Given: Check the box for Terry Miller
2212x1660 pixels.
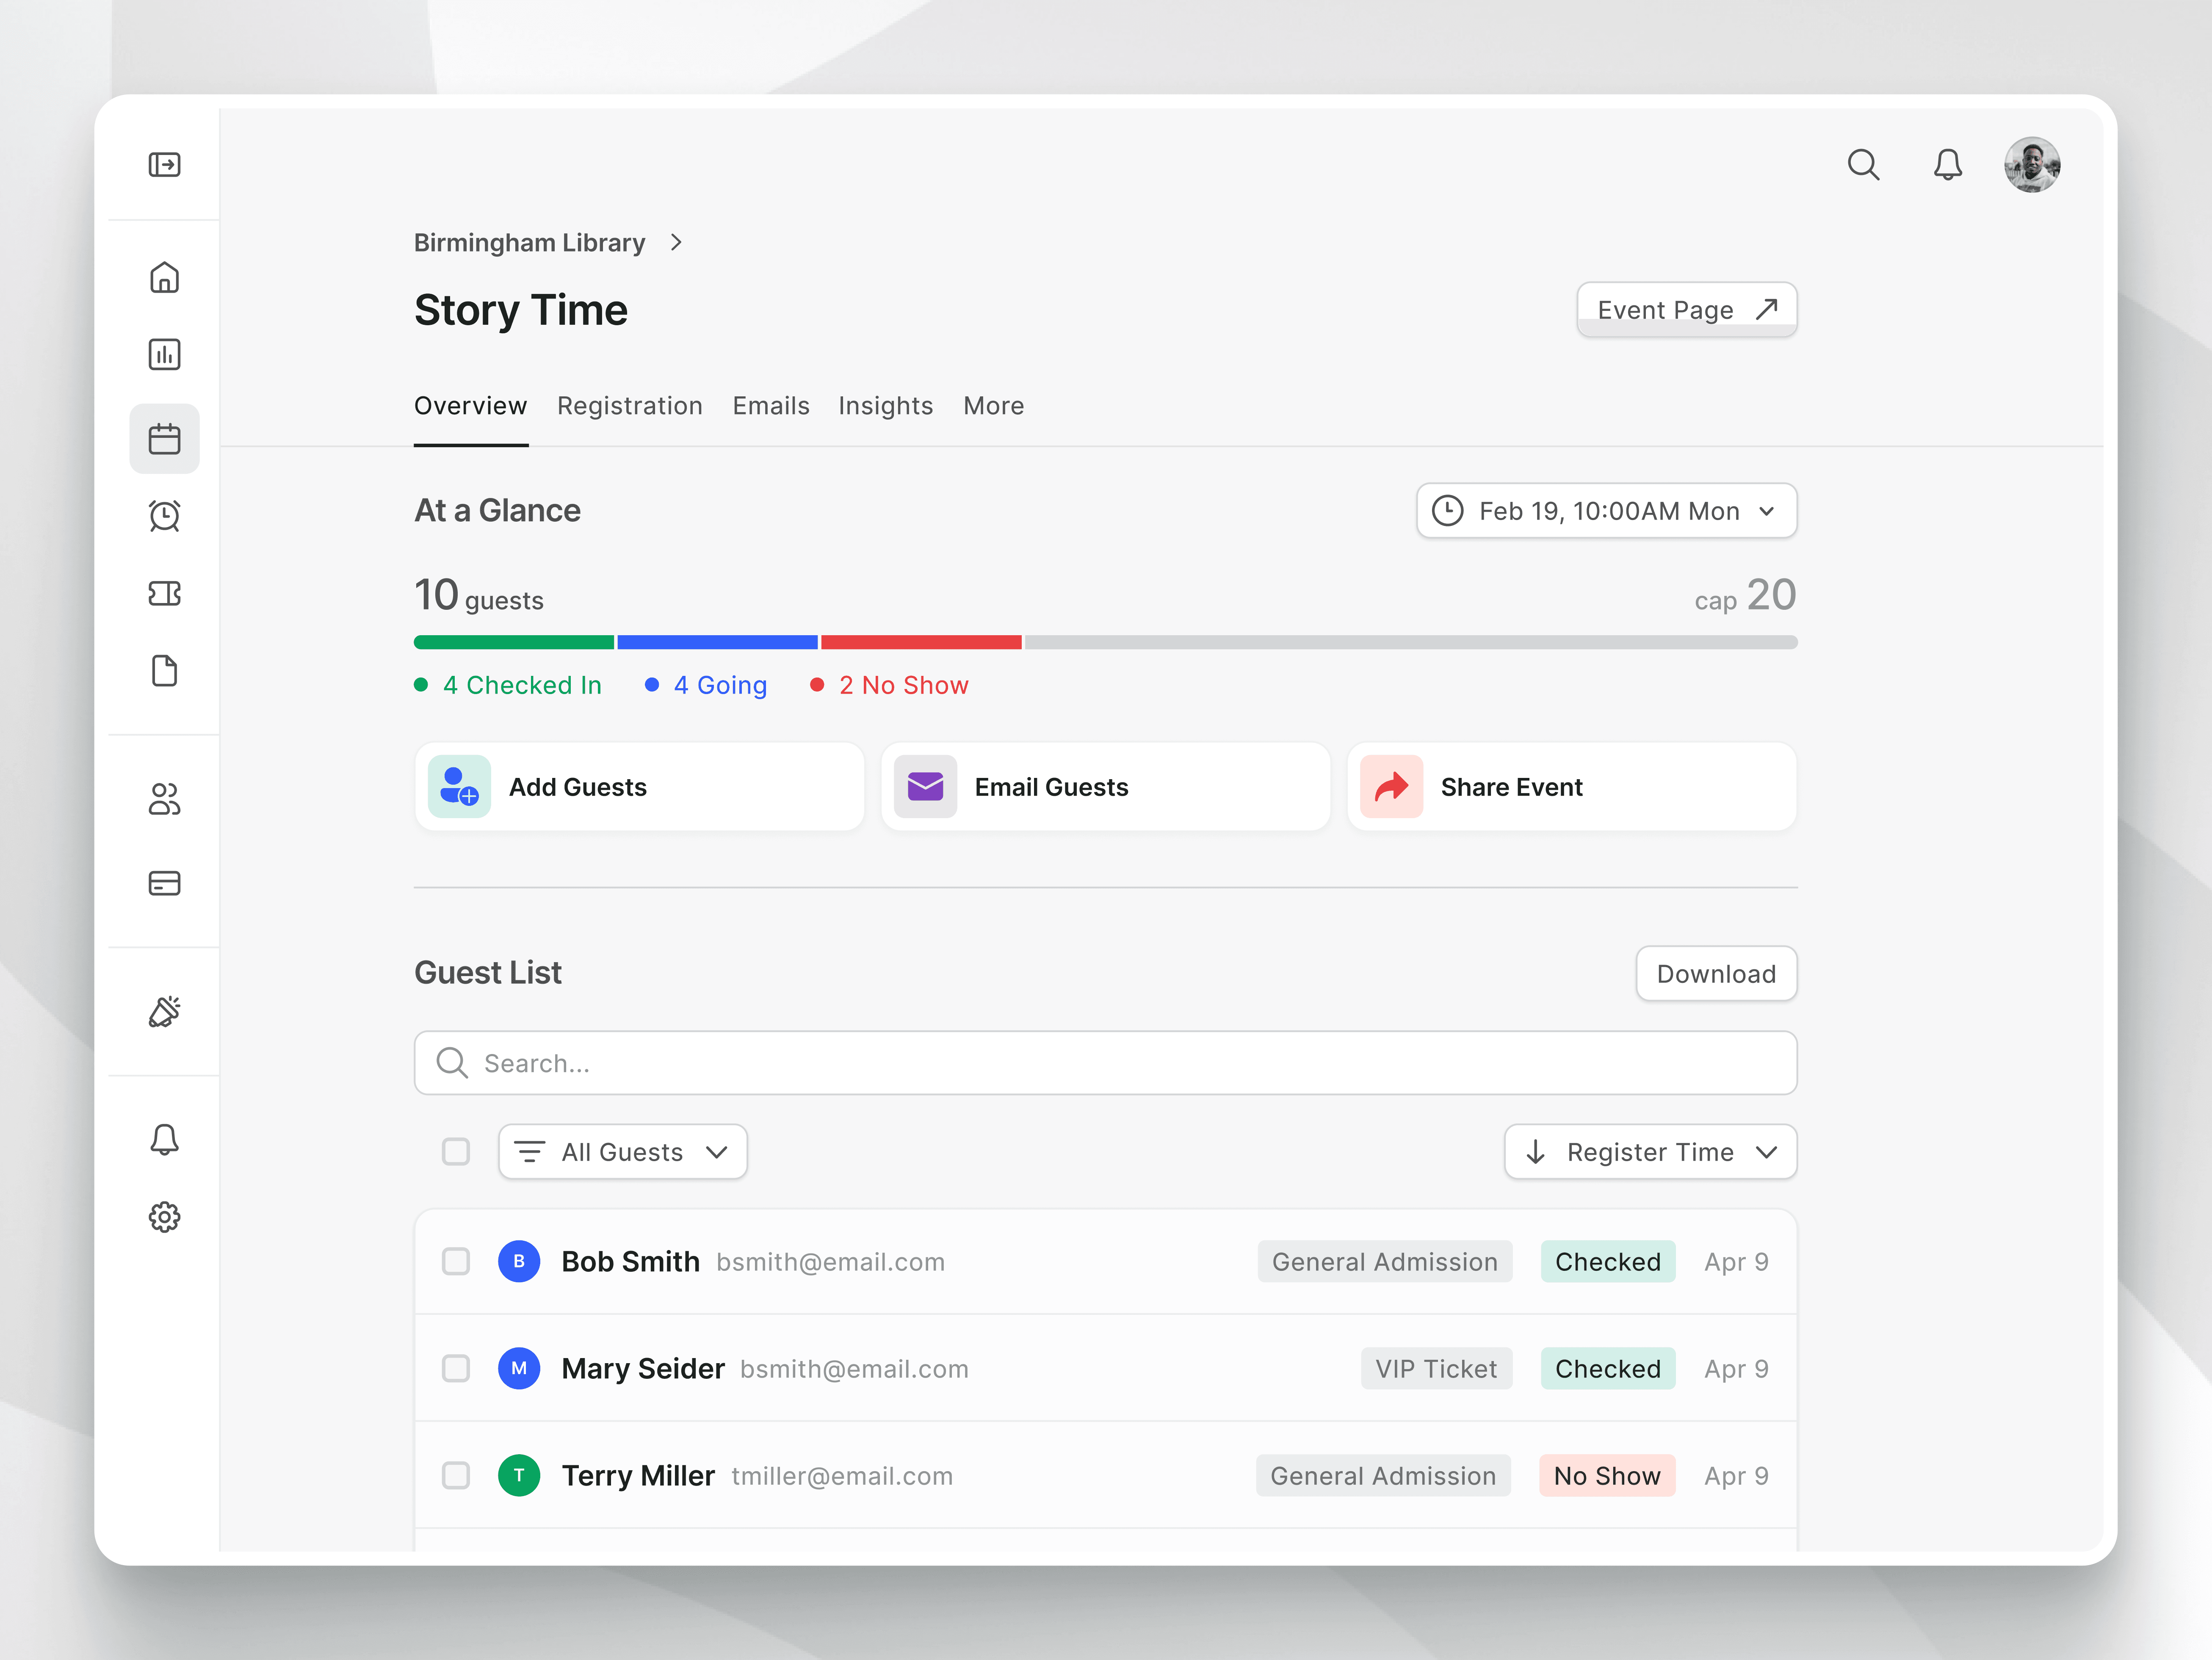Looking at the screenshot, I should [x=456, y=1476].
